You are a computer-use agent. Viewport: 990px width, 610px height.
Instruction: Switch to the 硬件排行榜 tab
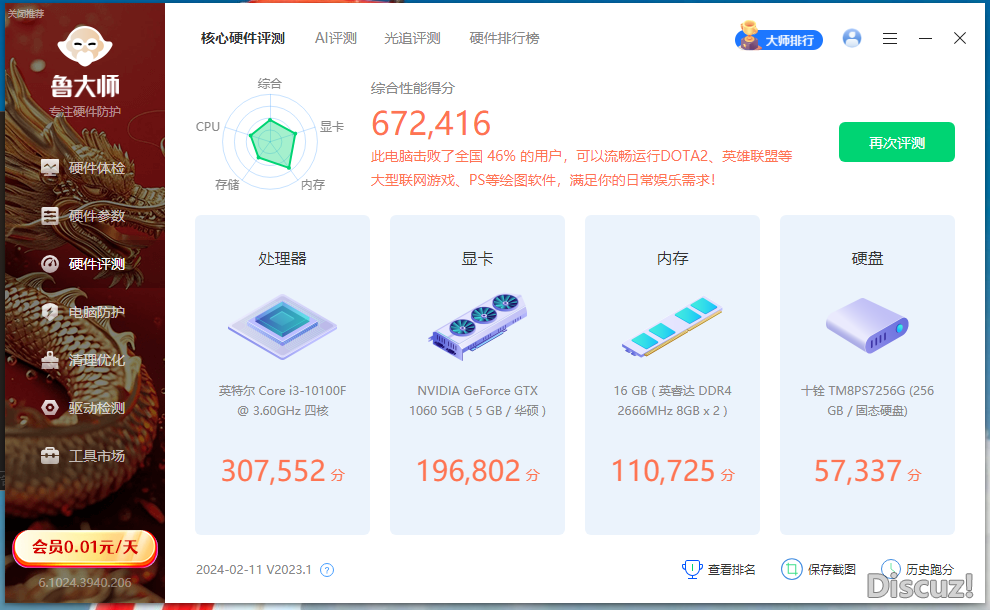coord(504,39)
